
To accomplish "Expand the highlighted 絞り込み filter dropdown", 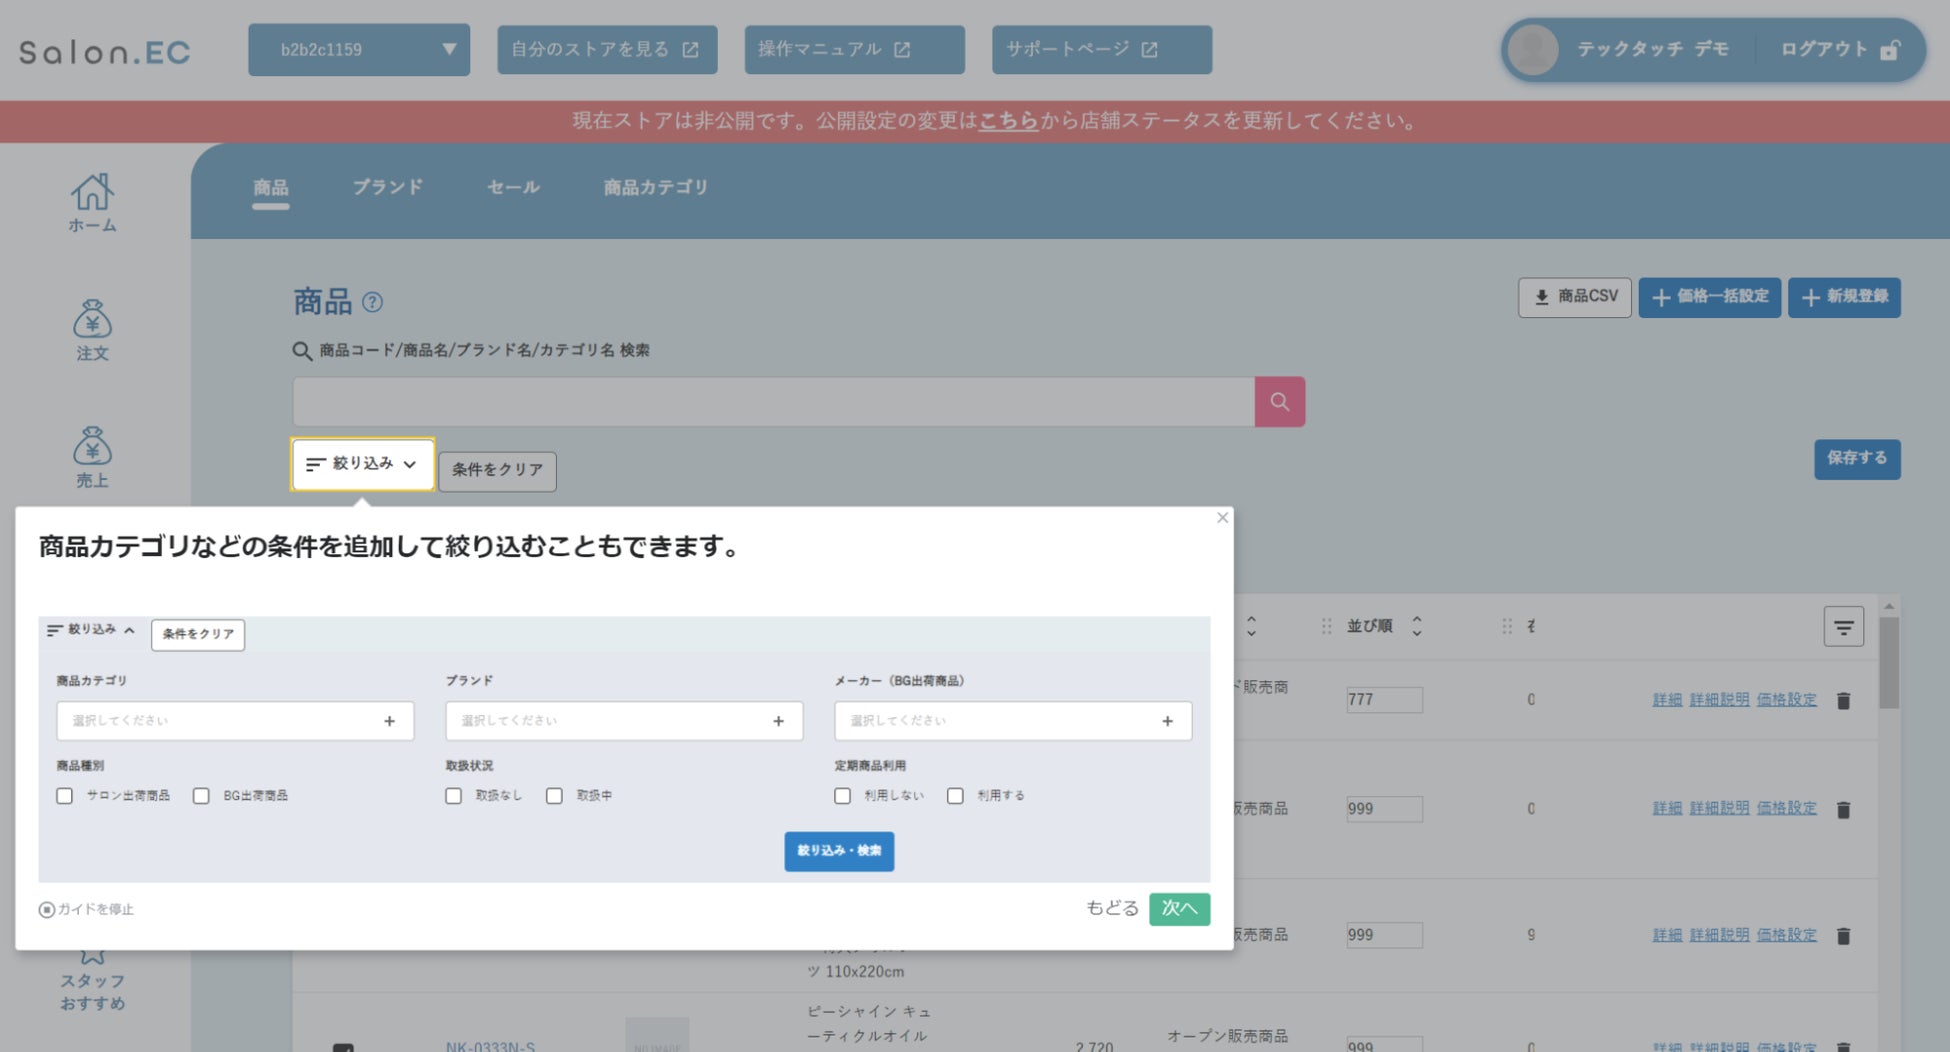I will (363, 464).
